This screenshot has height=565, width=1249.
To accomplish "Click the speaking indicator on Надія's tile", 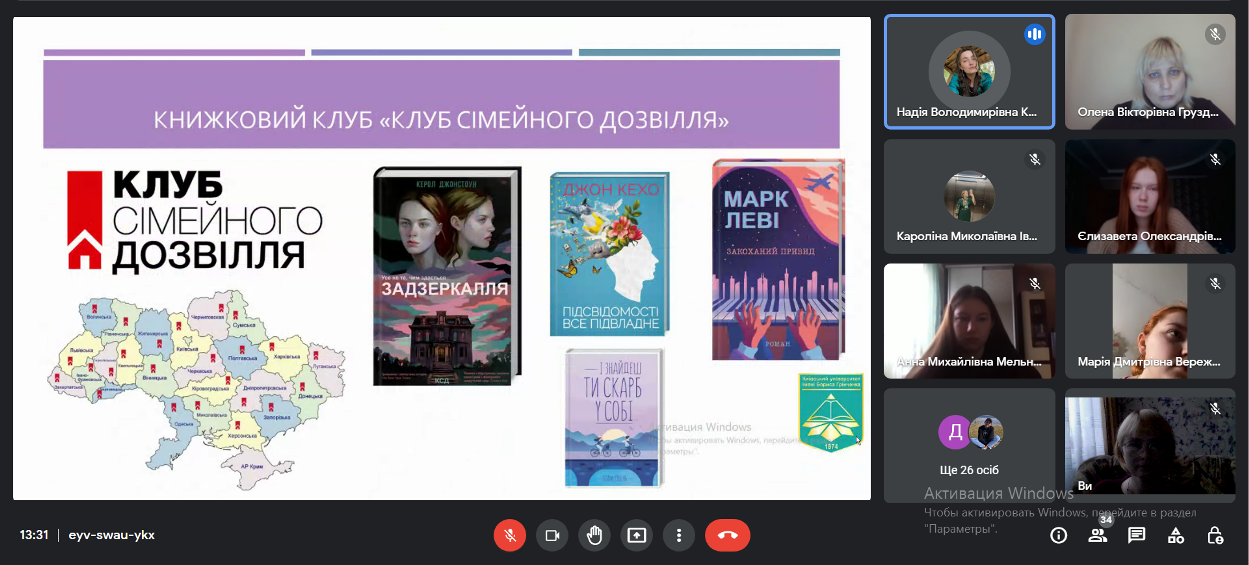I will 1034,34.
